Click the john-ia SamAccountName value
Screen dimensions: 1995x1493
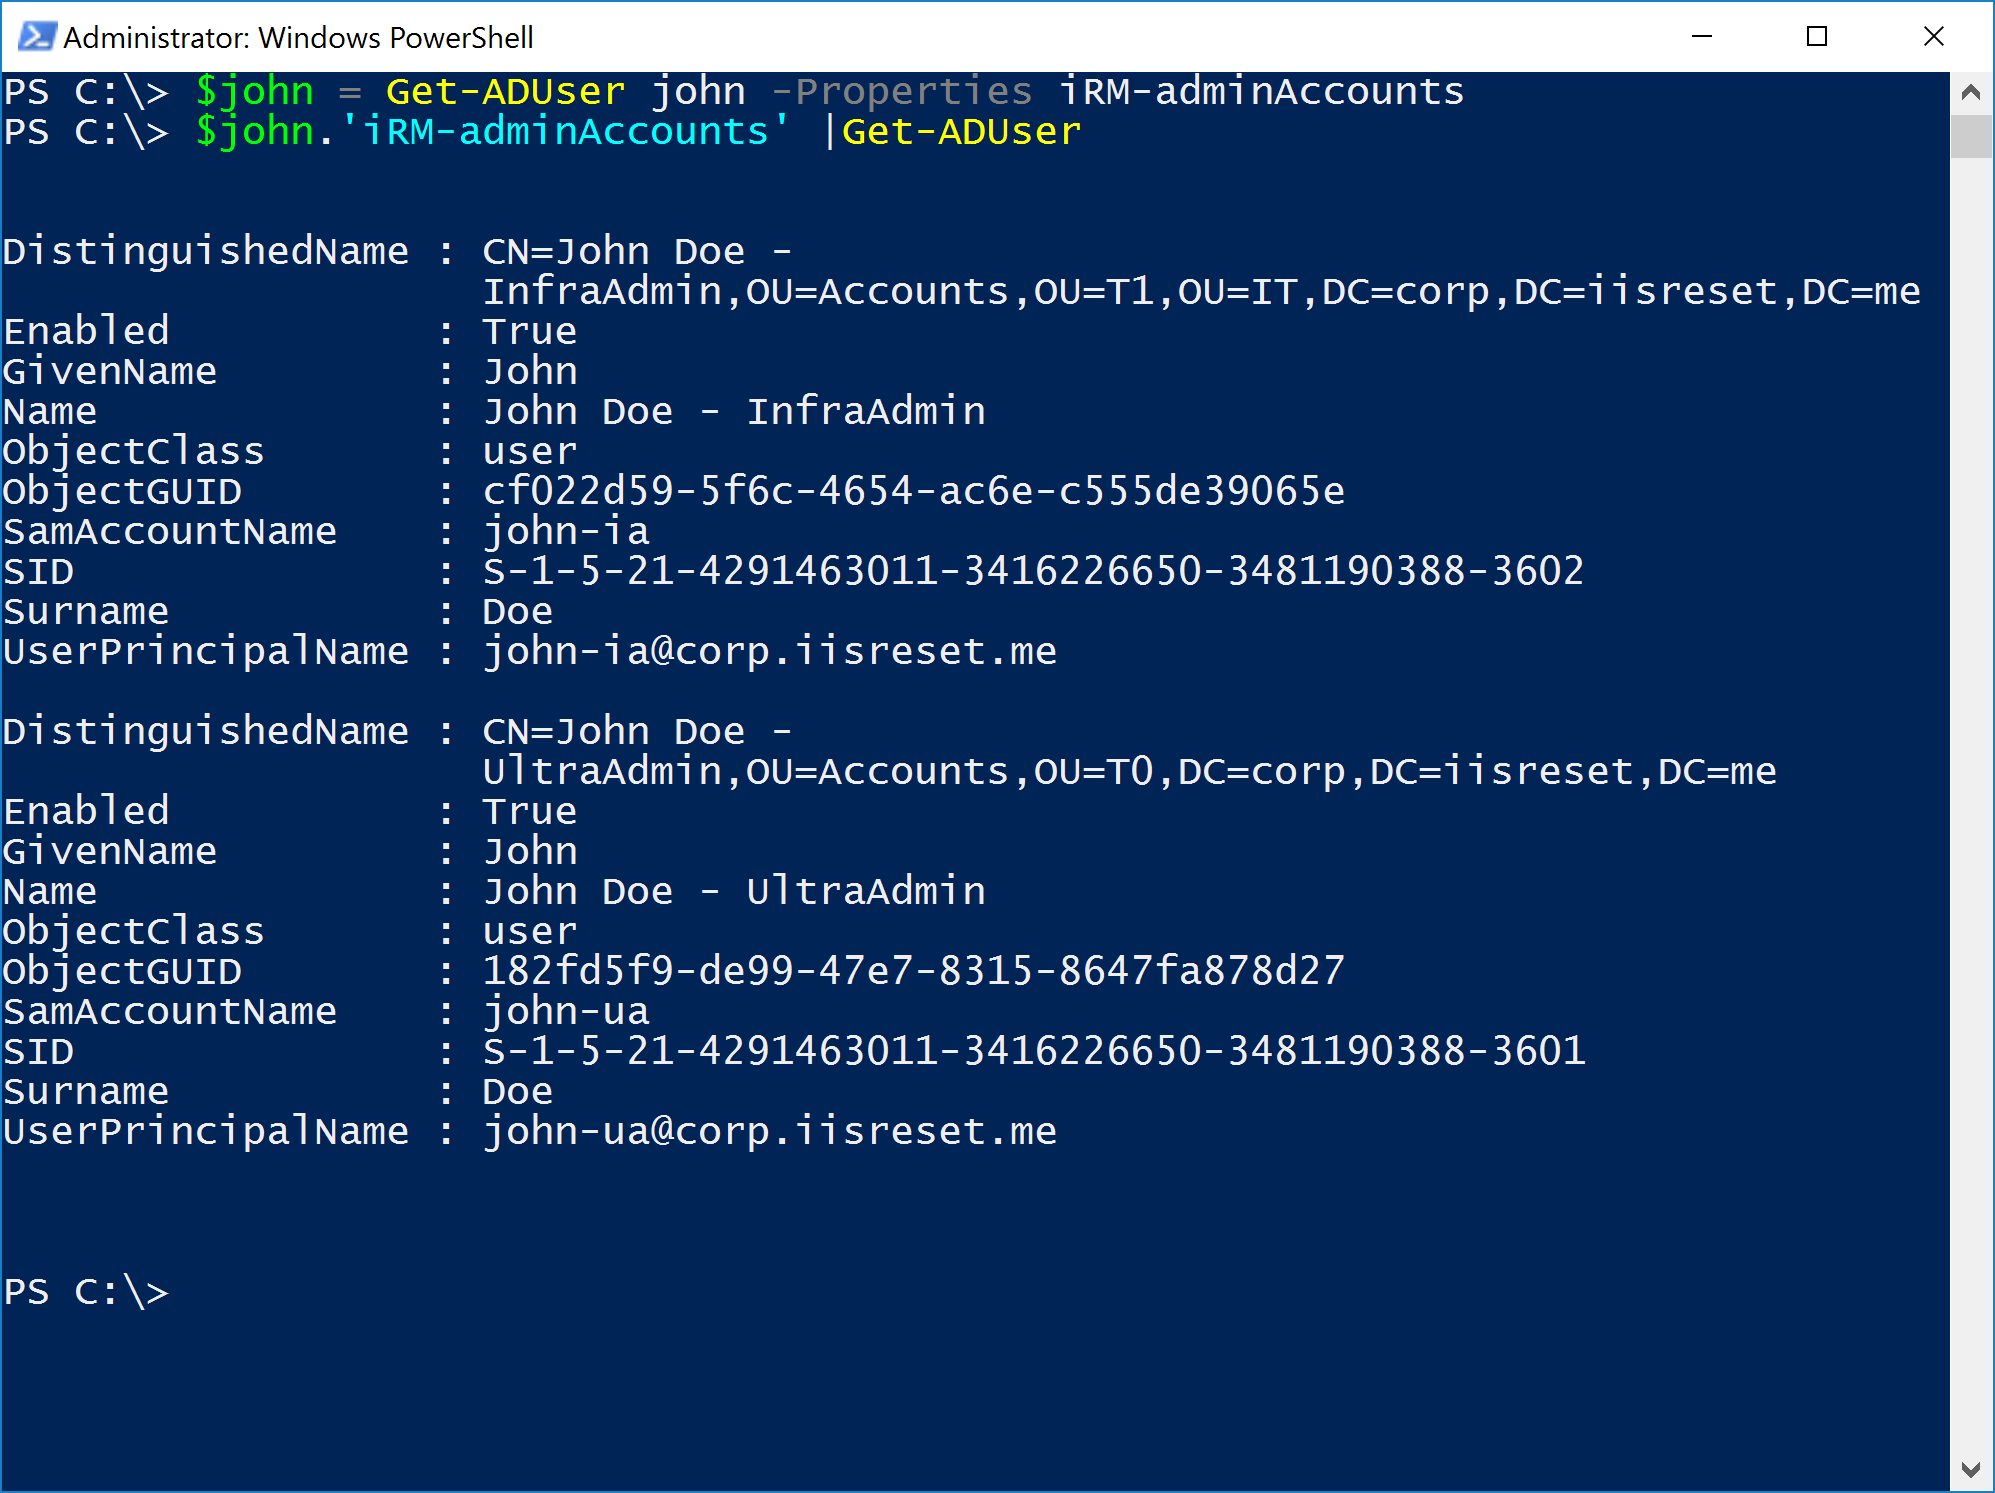pyautogui.click(x=566, y=531)
